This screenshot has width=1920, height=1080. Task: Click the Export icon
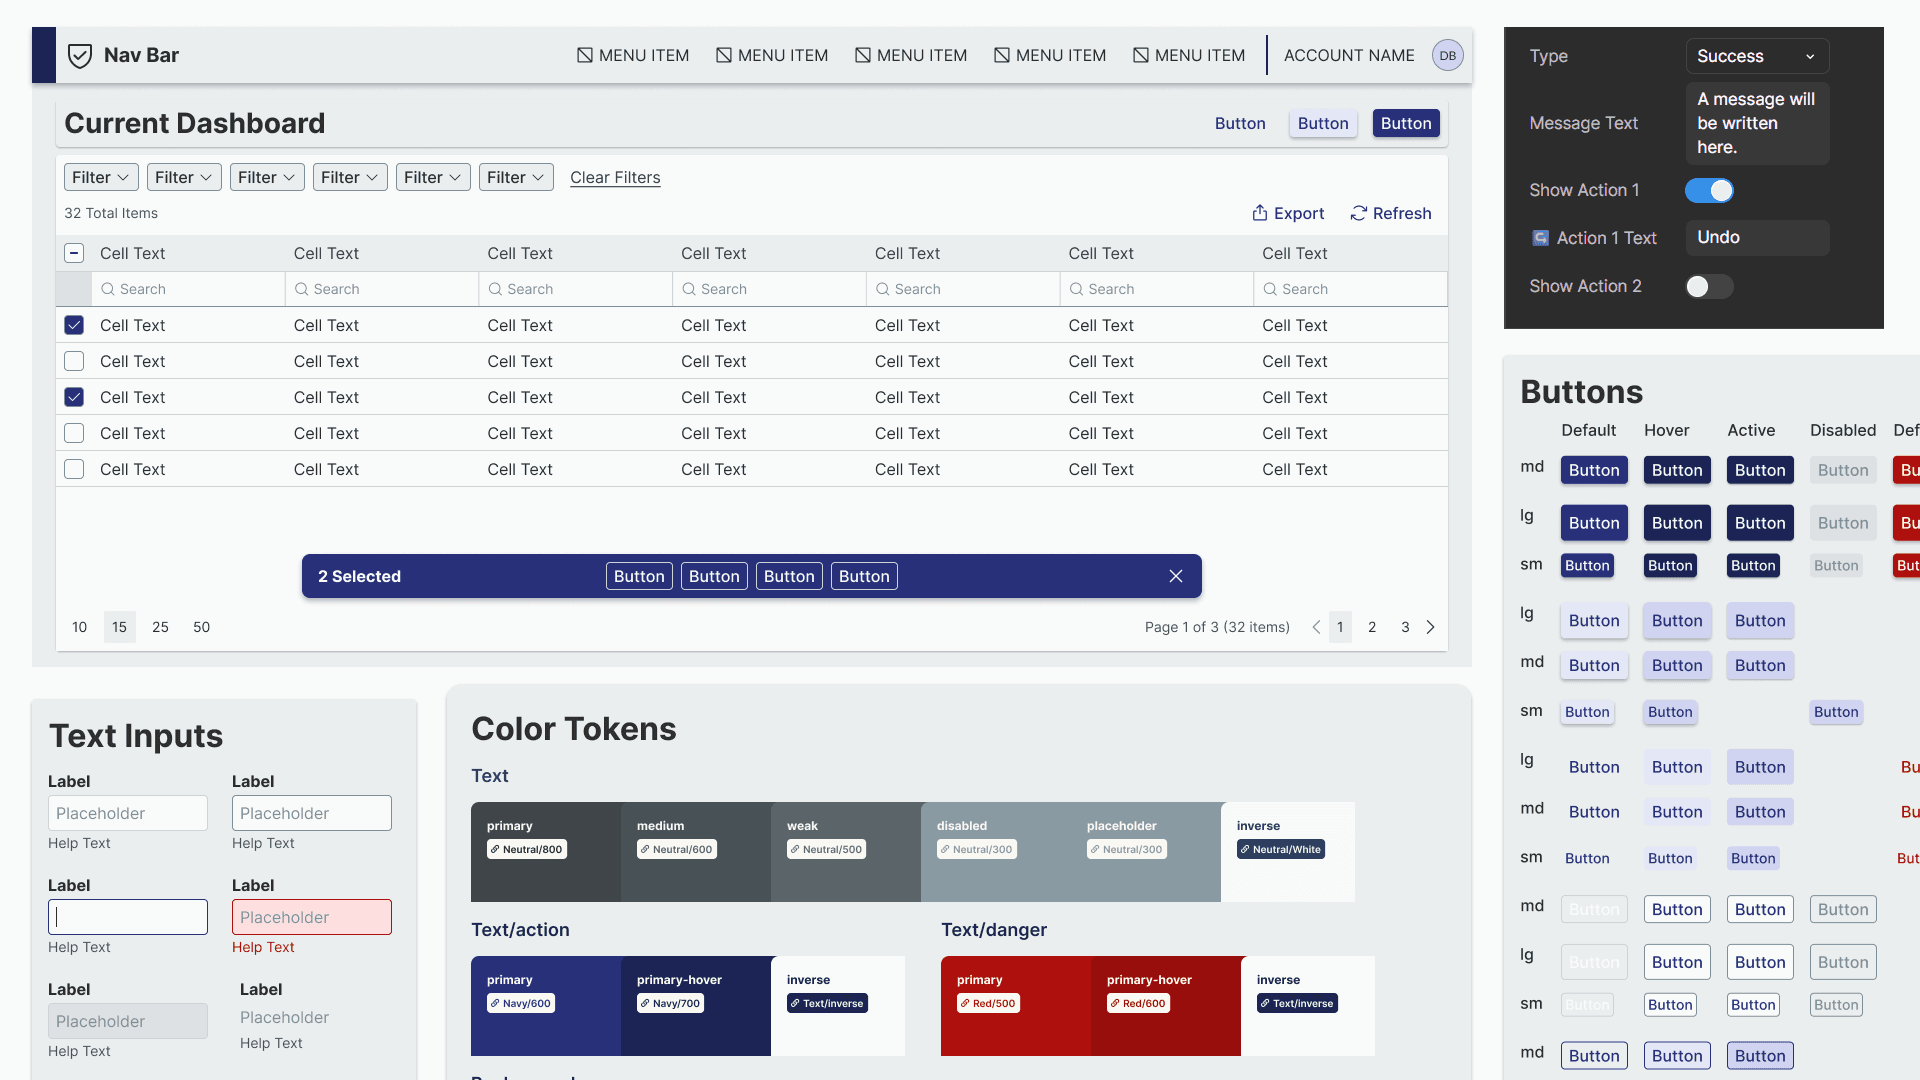1260,213
